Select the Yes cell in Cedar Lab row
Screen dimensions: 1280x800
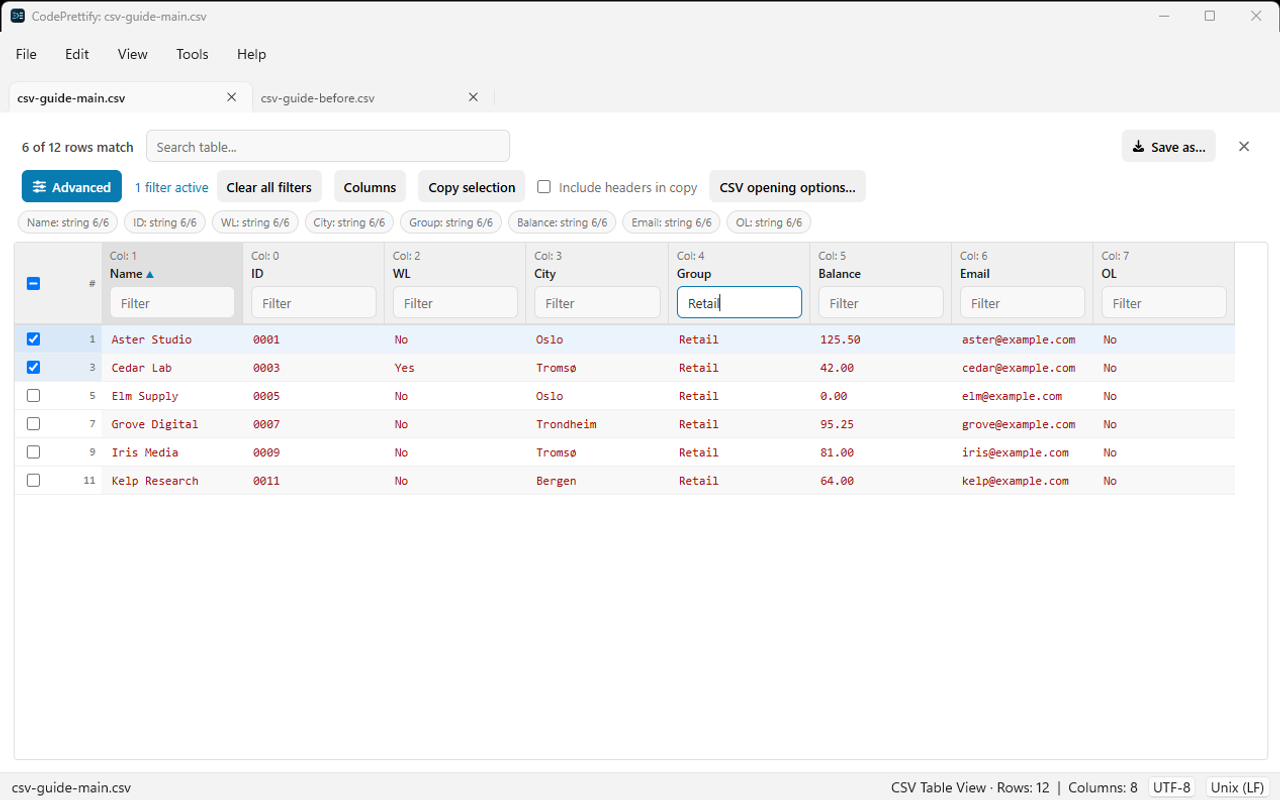455,367
